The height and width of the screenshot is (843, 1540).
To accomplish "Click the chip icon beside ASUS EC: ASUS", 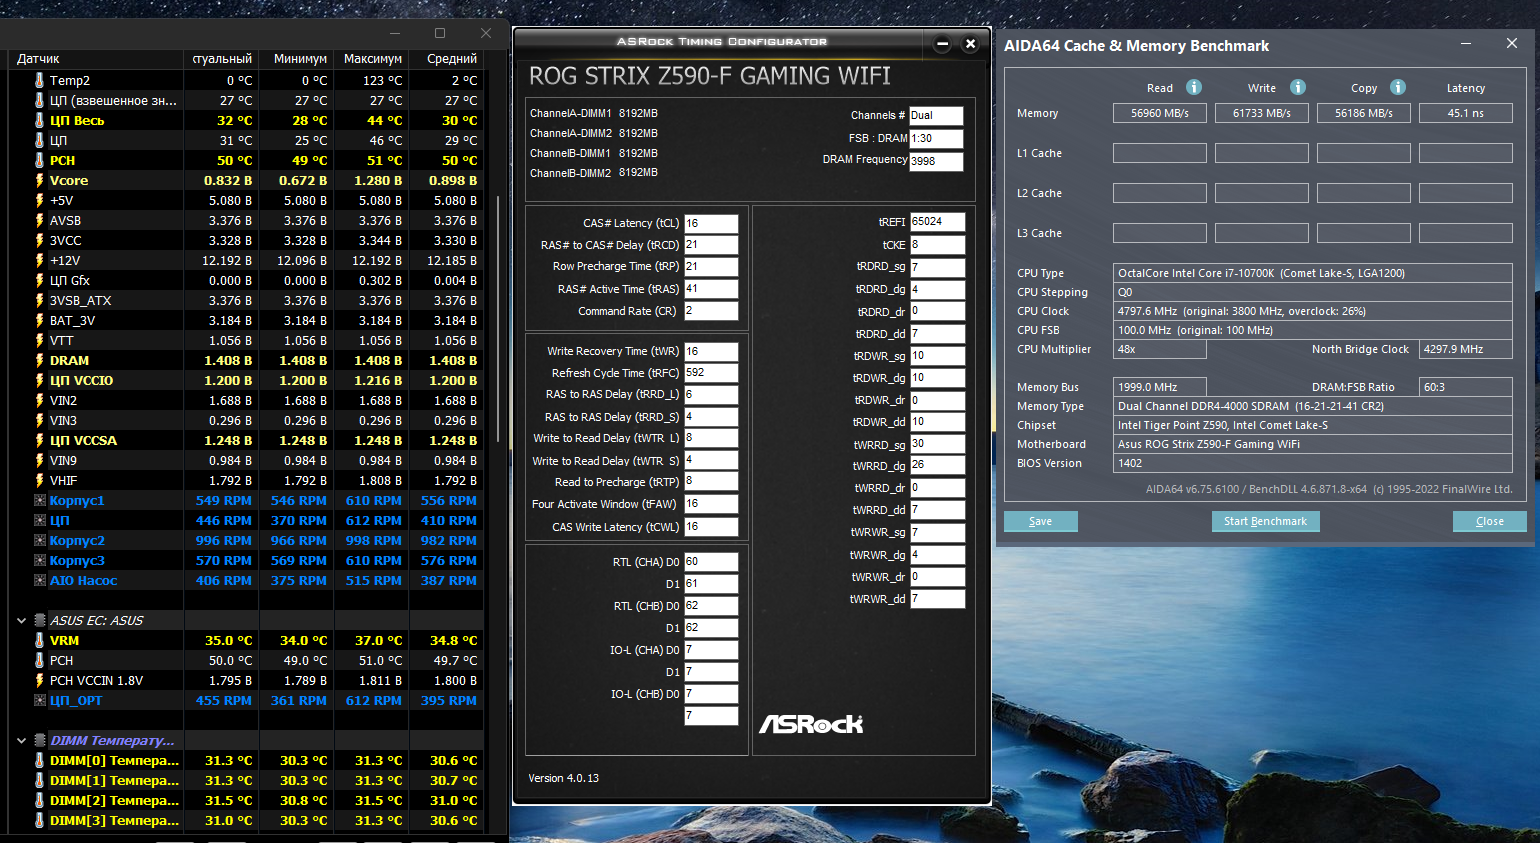I will tap(39, 620).
